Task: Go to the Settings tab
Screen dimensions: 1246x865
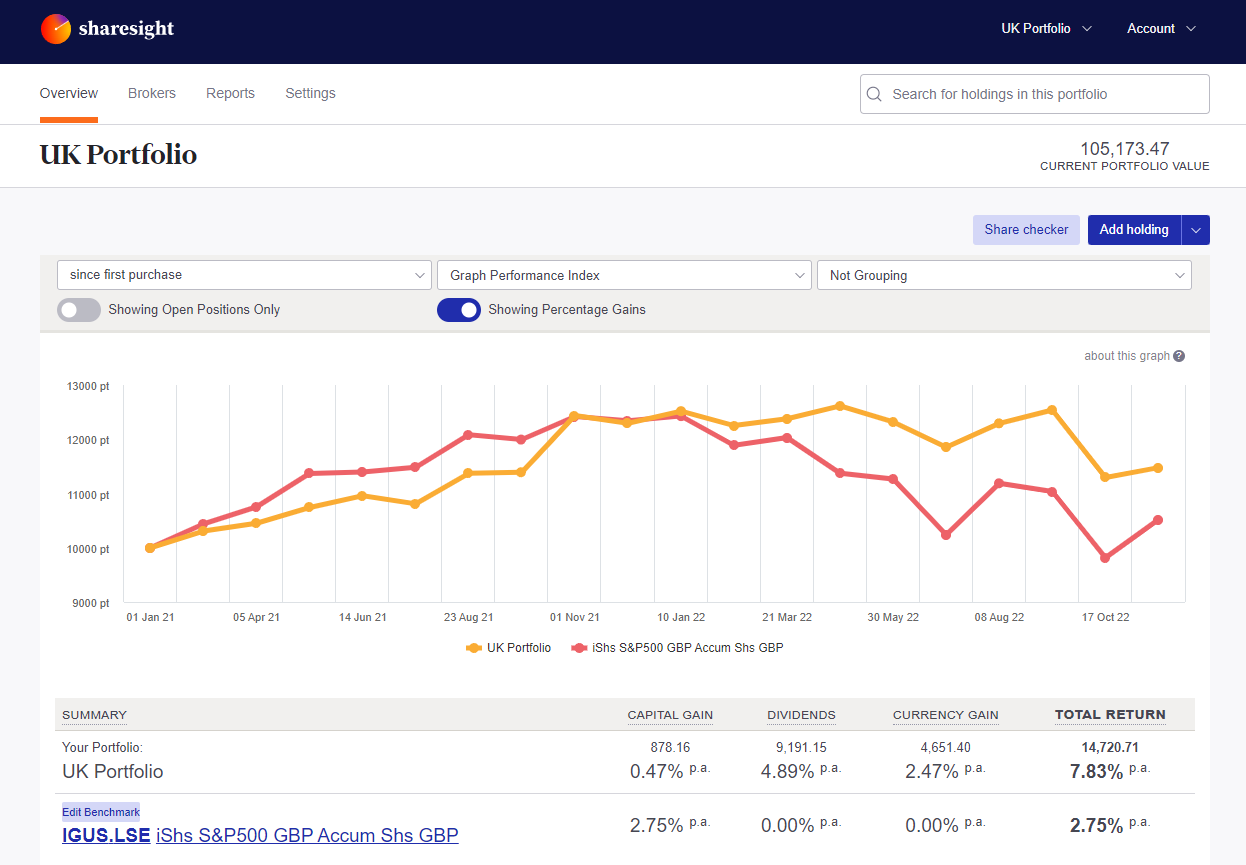Action: (310, 93)
